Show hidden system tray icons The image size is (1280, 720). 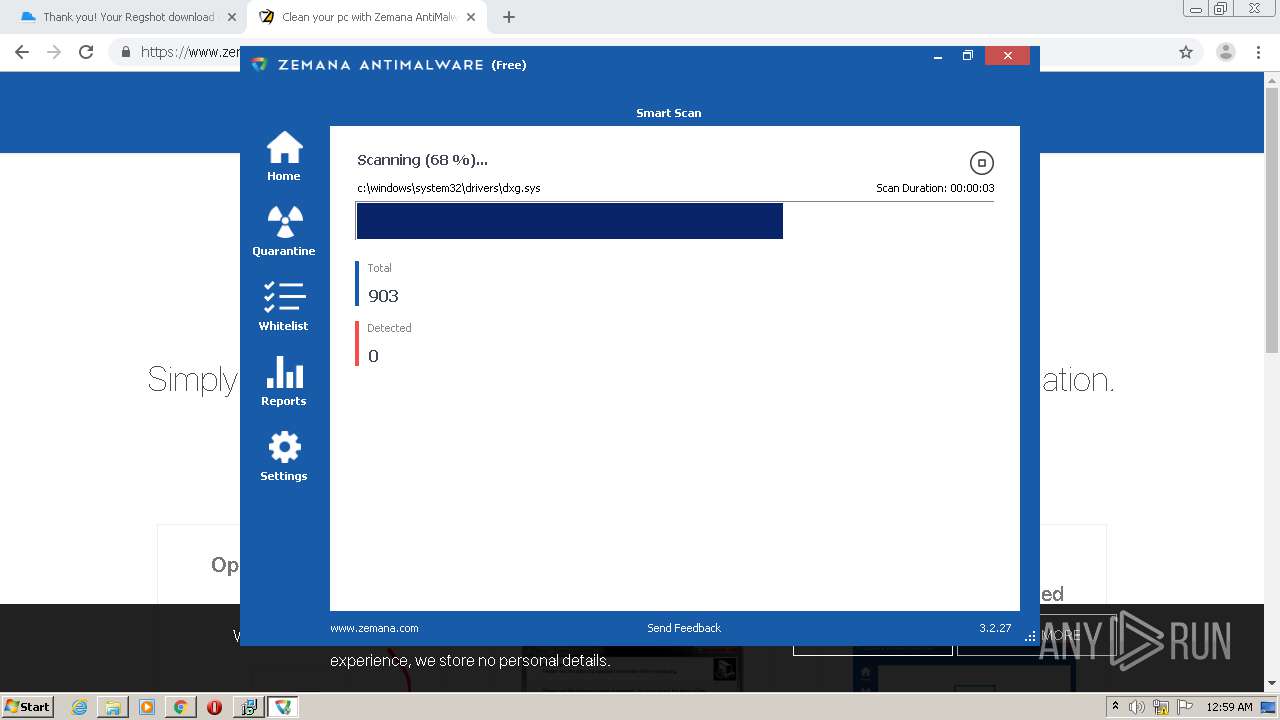(x=1115, y=707)
